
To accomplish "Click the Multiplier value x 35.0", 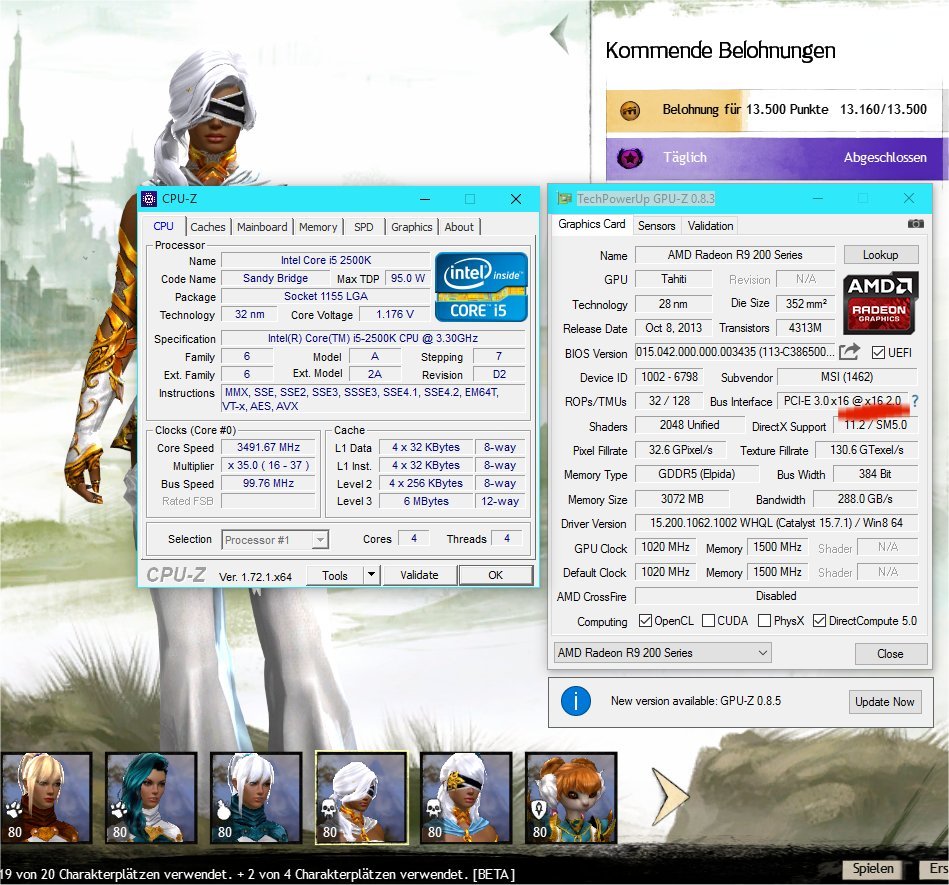I will point(268,466).
